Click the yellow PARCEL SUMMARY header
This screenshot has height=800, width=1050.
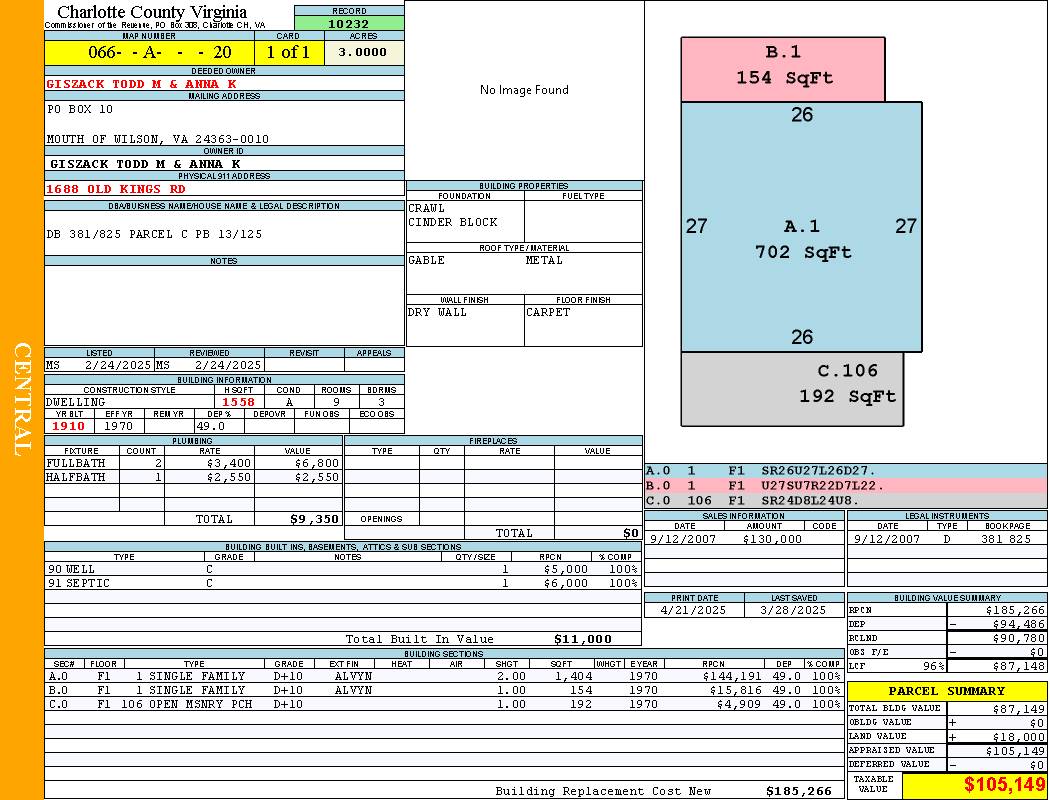[947, 691]
